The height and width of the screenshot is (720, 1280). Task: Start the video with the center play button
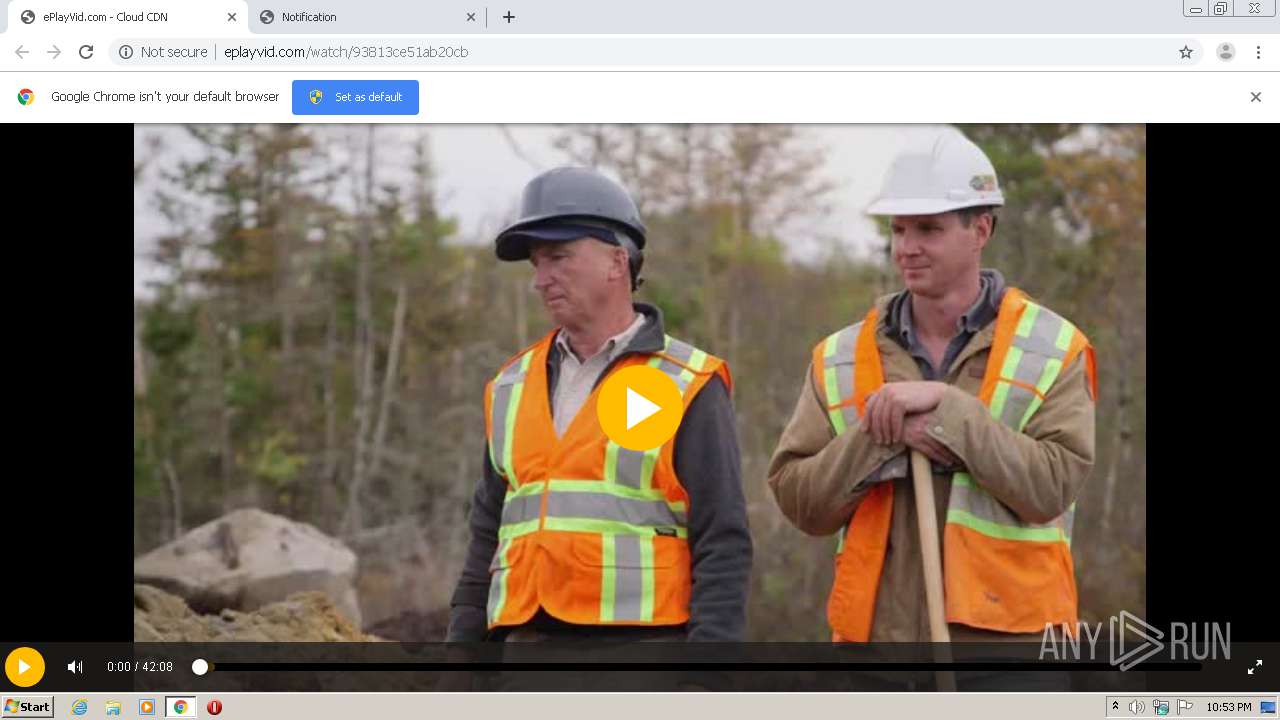640,408
